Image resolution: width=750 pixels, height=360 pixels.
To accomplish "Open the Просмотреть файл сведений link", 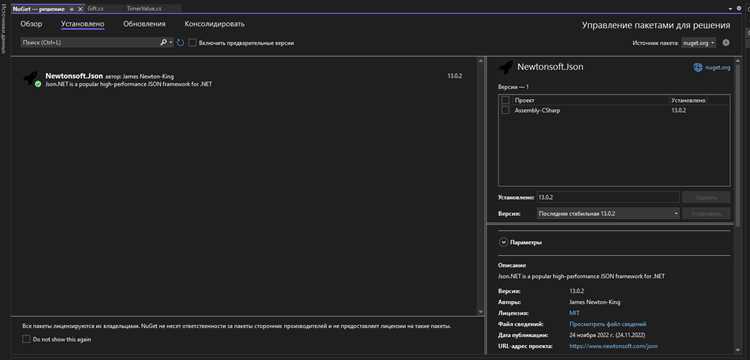I will 608,324.
